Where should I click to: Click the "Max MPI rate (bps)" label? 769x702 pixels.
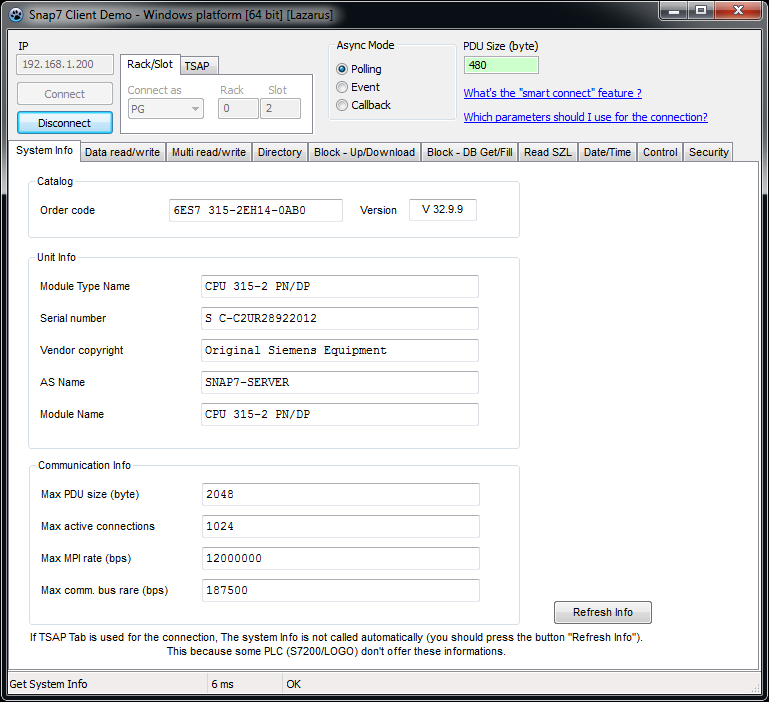(86, 558)
